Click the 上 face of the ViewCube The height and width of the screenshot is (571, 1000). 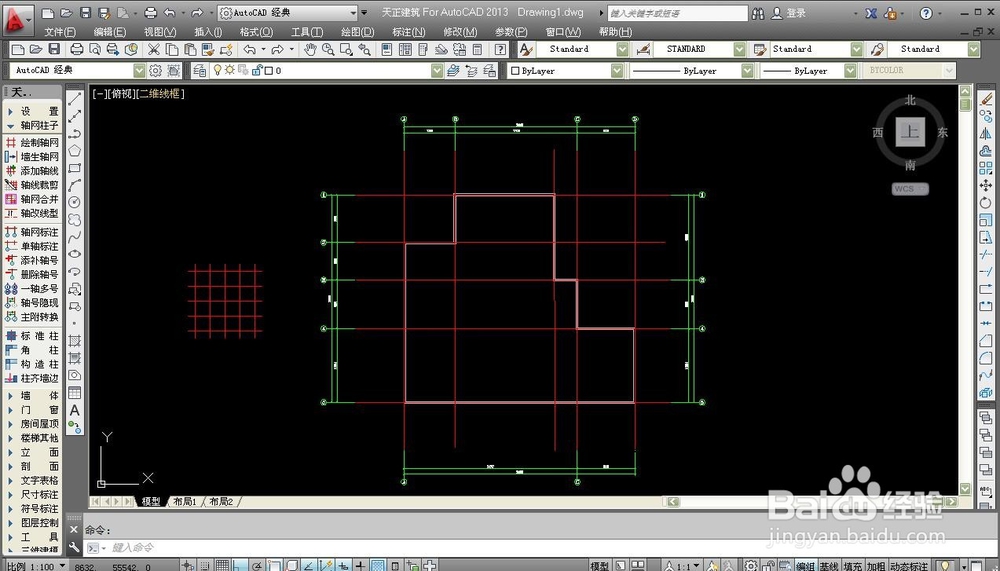[x=910, y=133]
